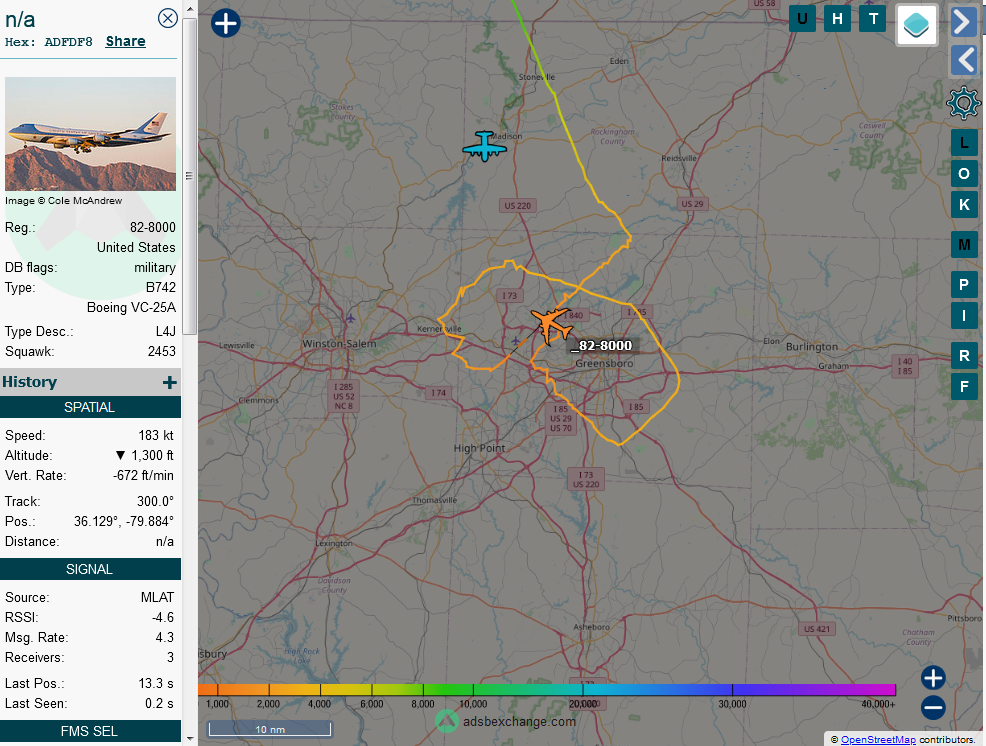
Task: Open the Air Force One aircraft photo
Action: point(91,134)
